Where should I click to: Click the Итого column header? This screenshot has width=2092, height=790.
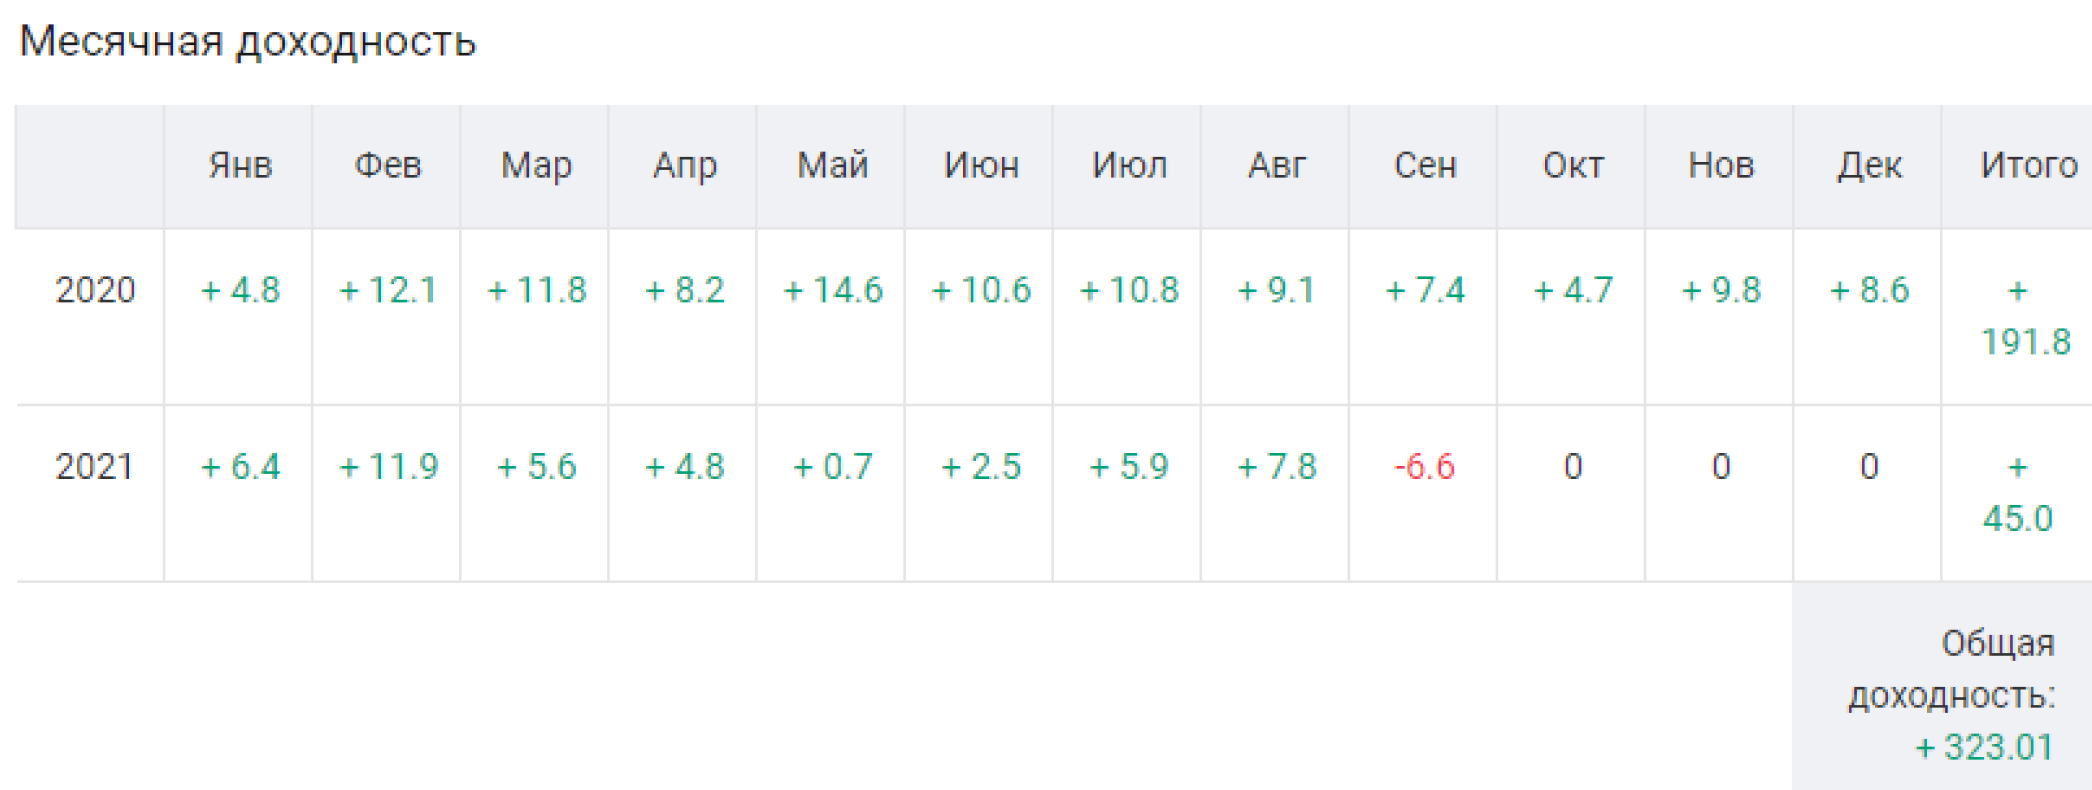pyautogui.click(x=2028, y=165)
